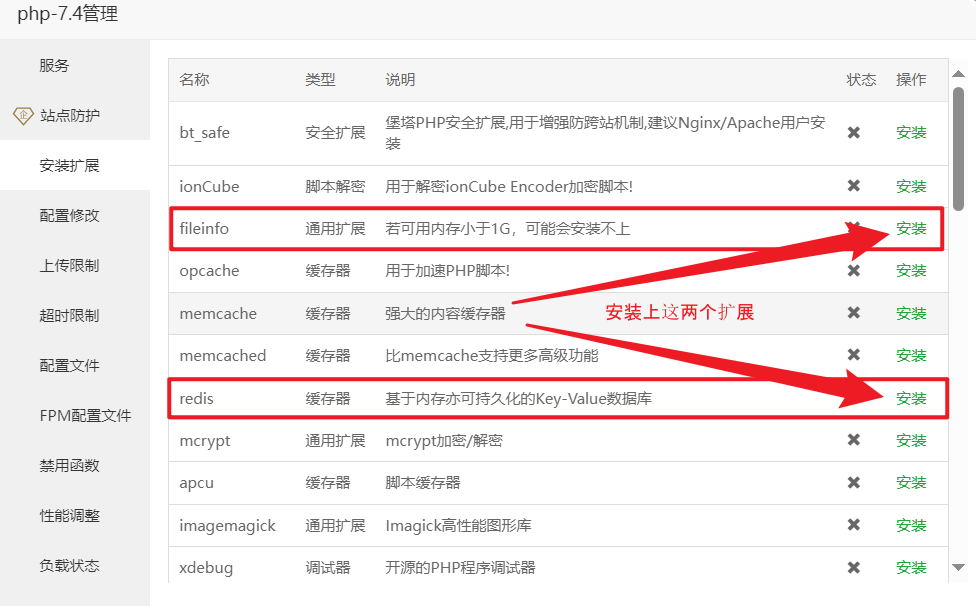Click the diamond icon beside 站点防护
This screenshot has width=976, height=606.
(23, 115)
